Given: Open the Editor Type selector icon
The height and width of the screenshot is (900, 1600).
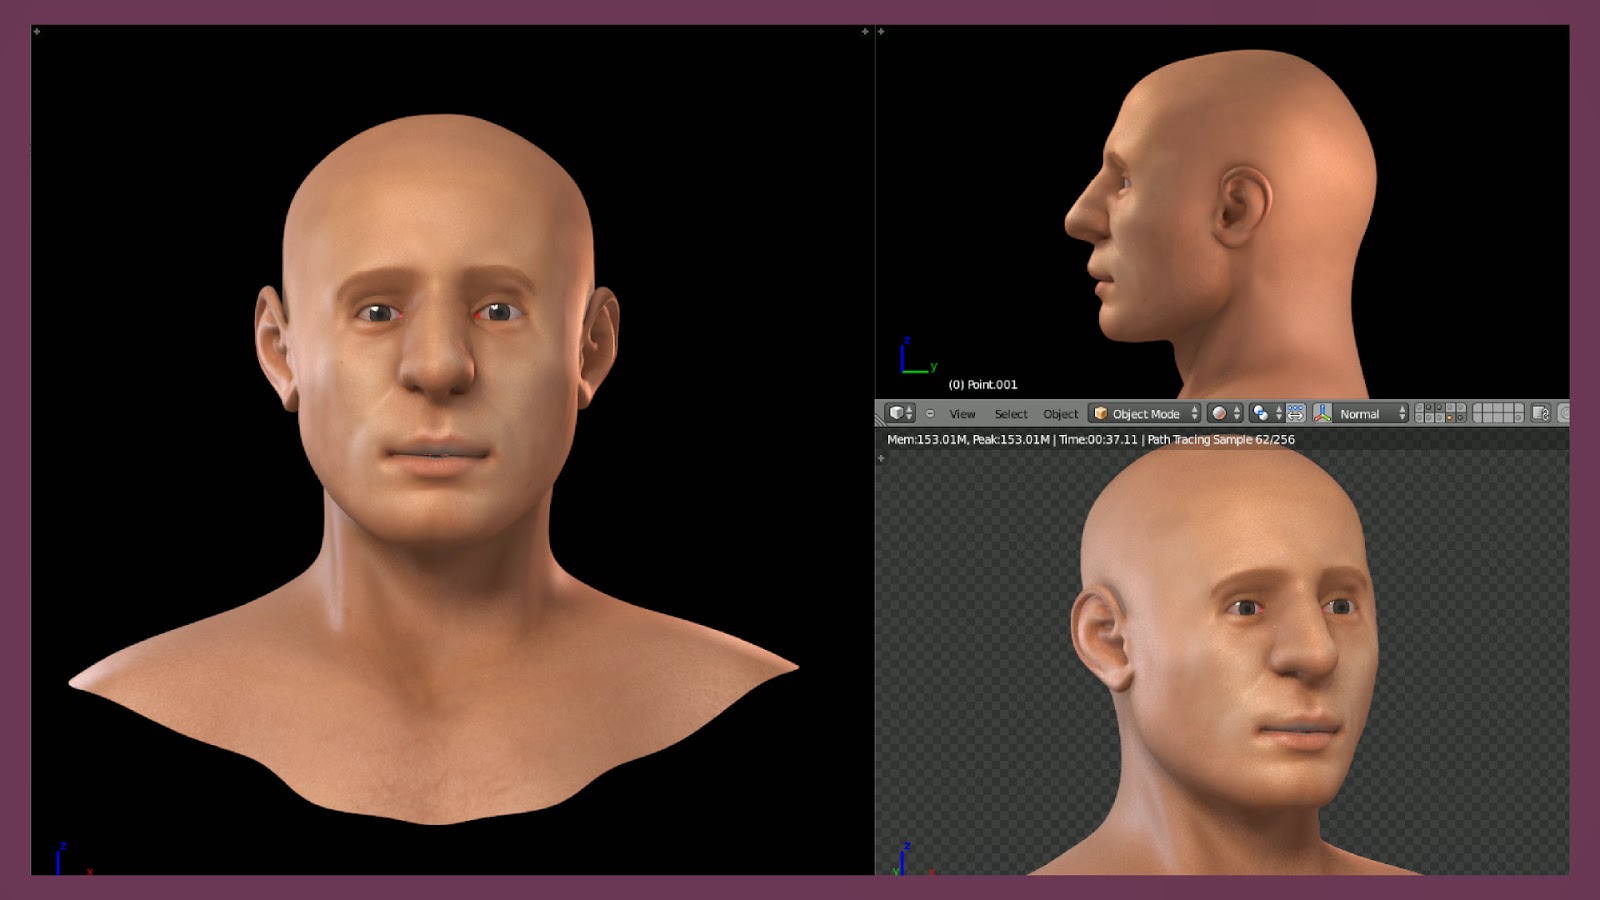Looking at the screenshot, I should [x=897, y=414].
